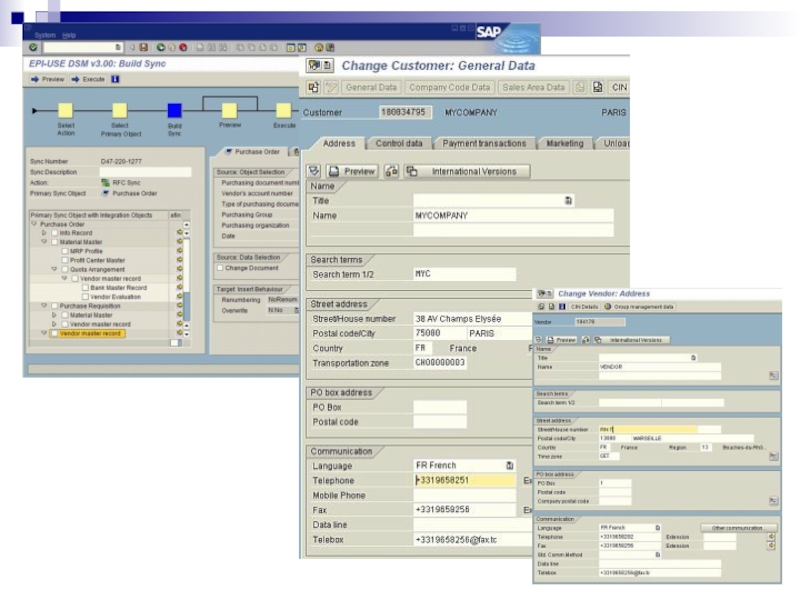The image size is (800, 600).
Task: Click yellow arrow icon in MRP Profile row
Action: click(179, 251)
